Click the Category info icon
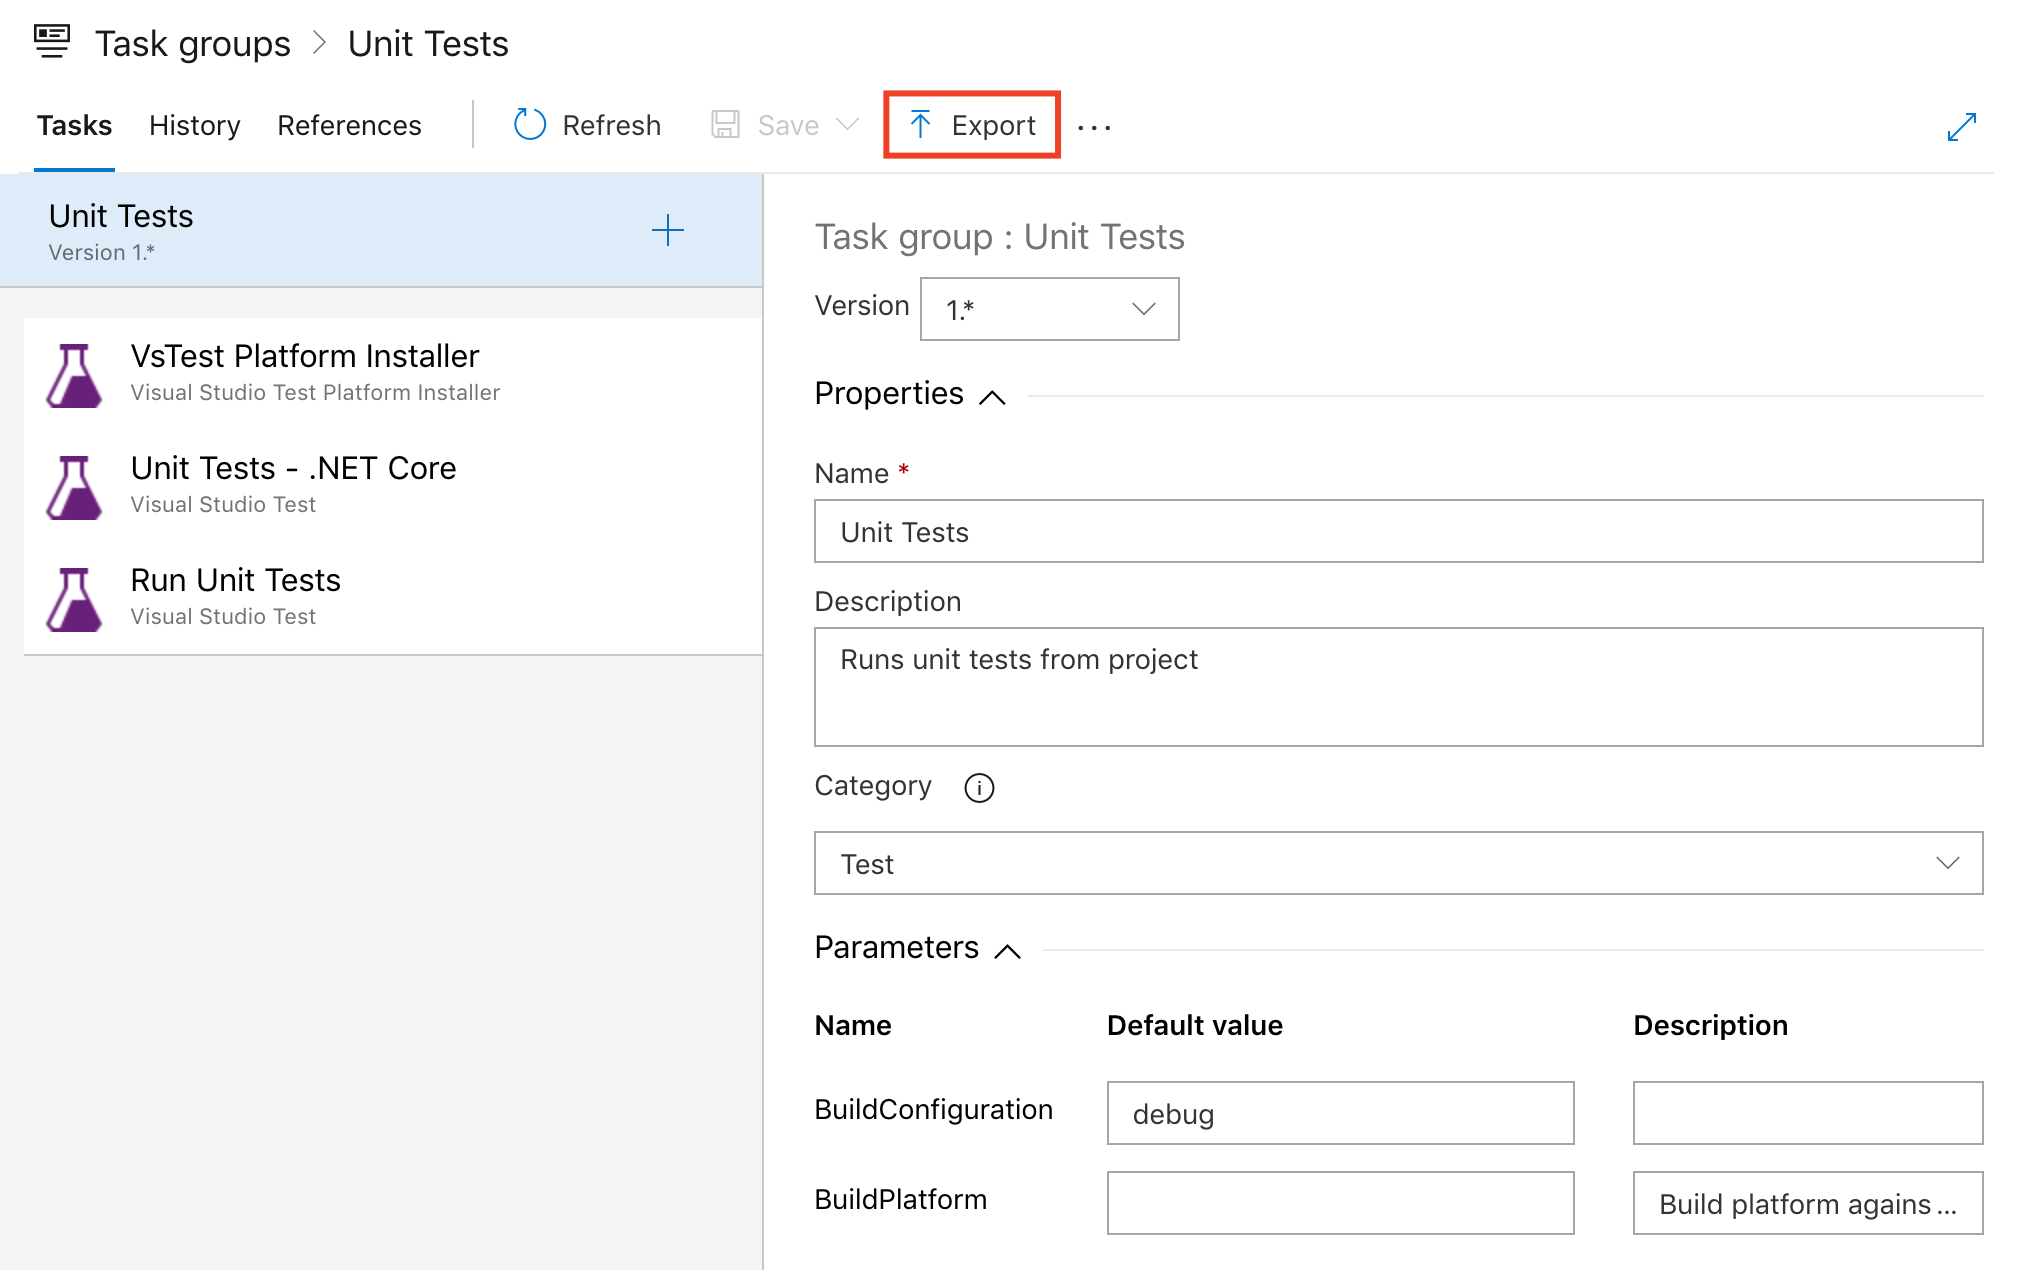 [x=978, y=788]
